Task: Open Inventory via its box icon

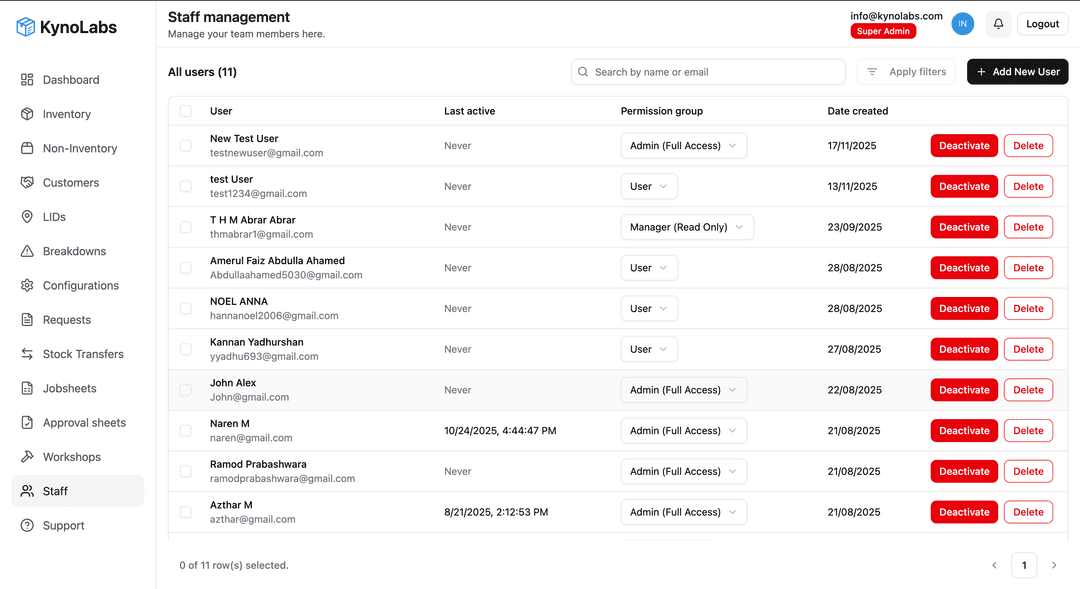Action: coord(27,114)
